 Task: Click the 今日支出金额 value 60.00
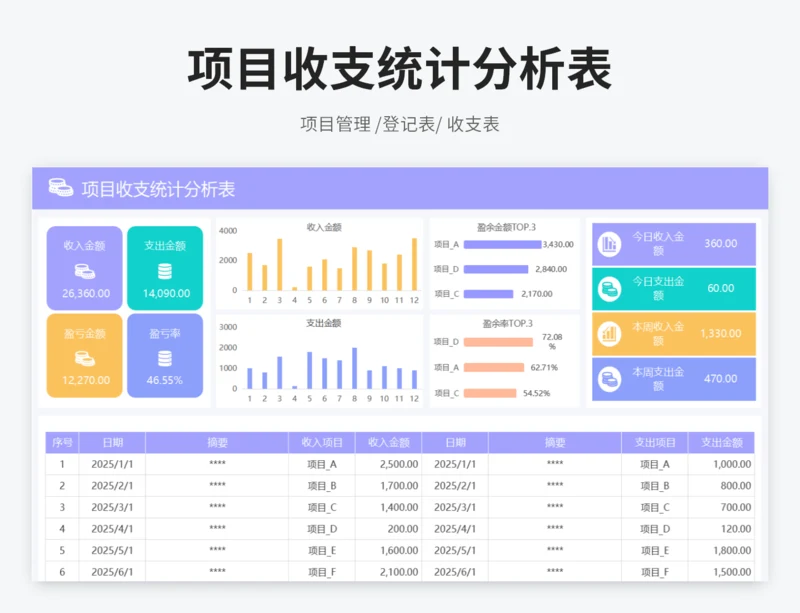pos(720,288)
